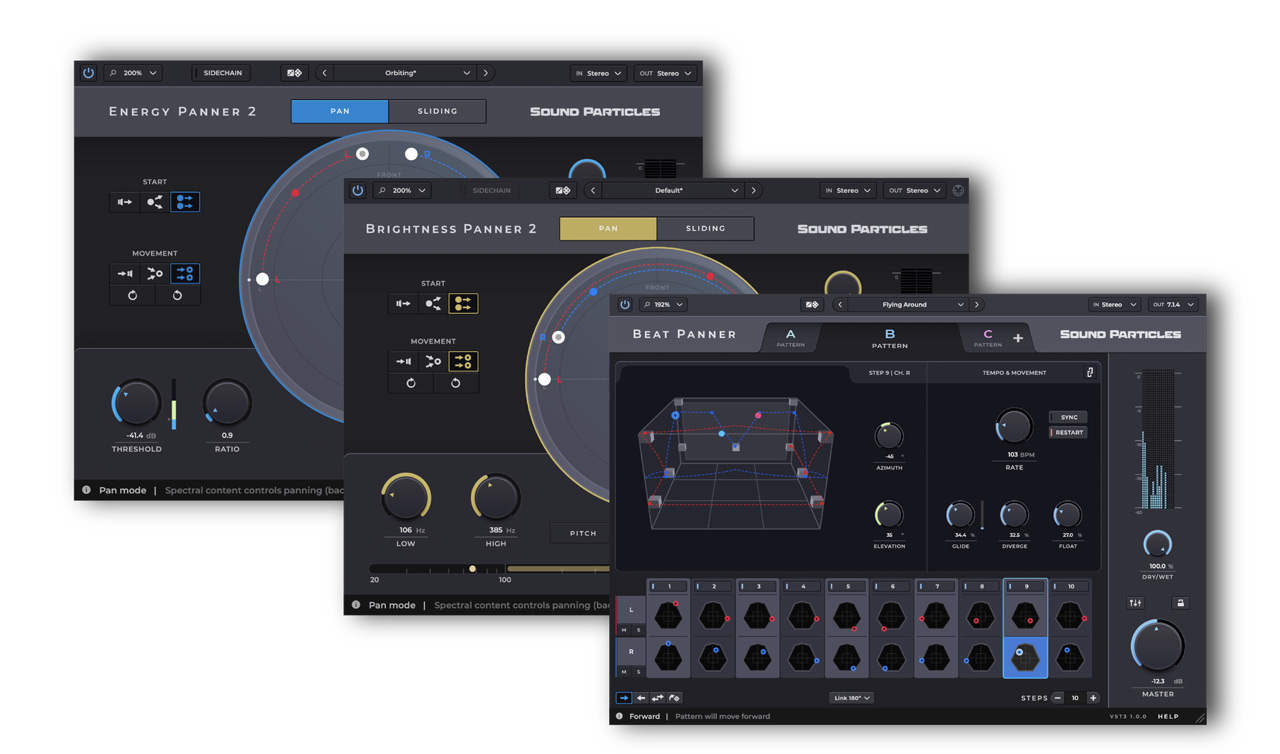Select middle Start mode icon in Energy Panner
Image resolution: width=1280 pixels, height=754 pixels.
click(154, 202)
